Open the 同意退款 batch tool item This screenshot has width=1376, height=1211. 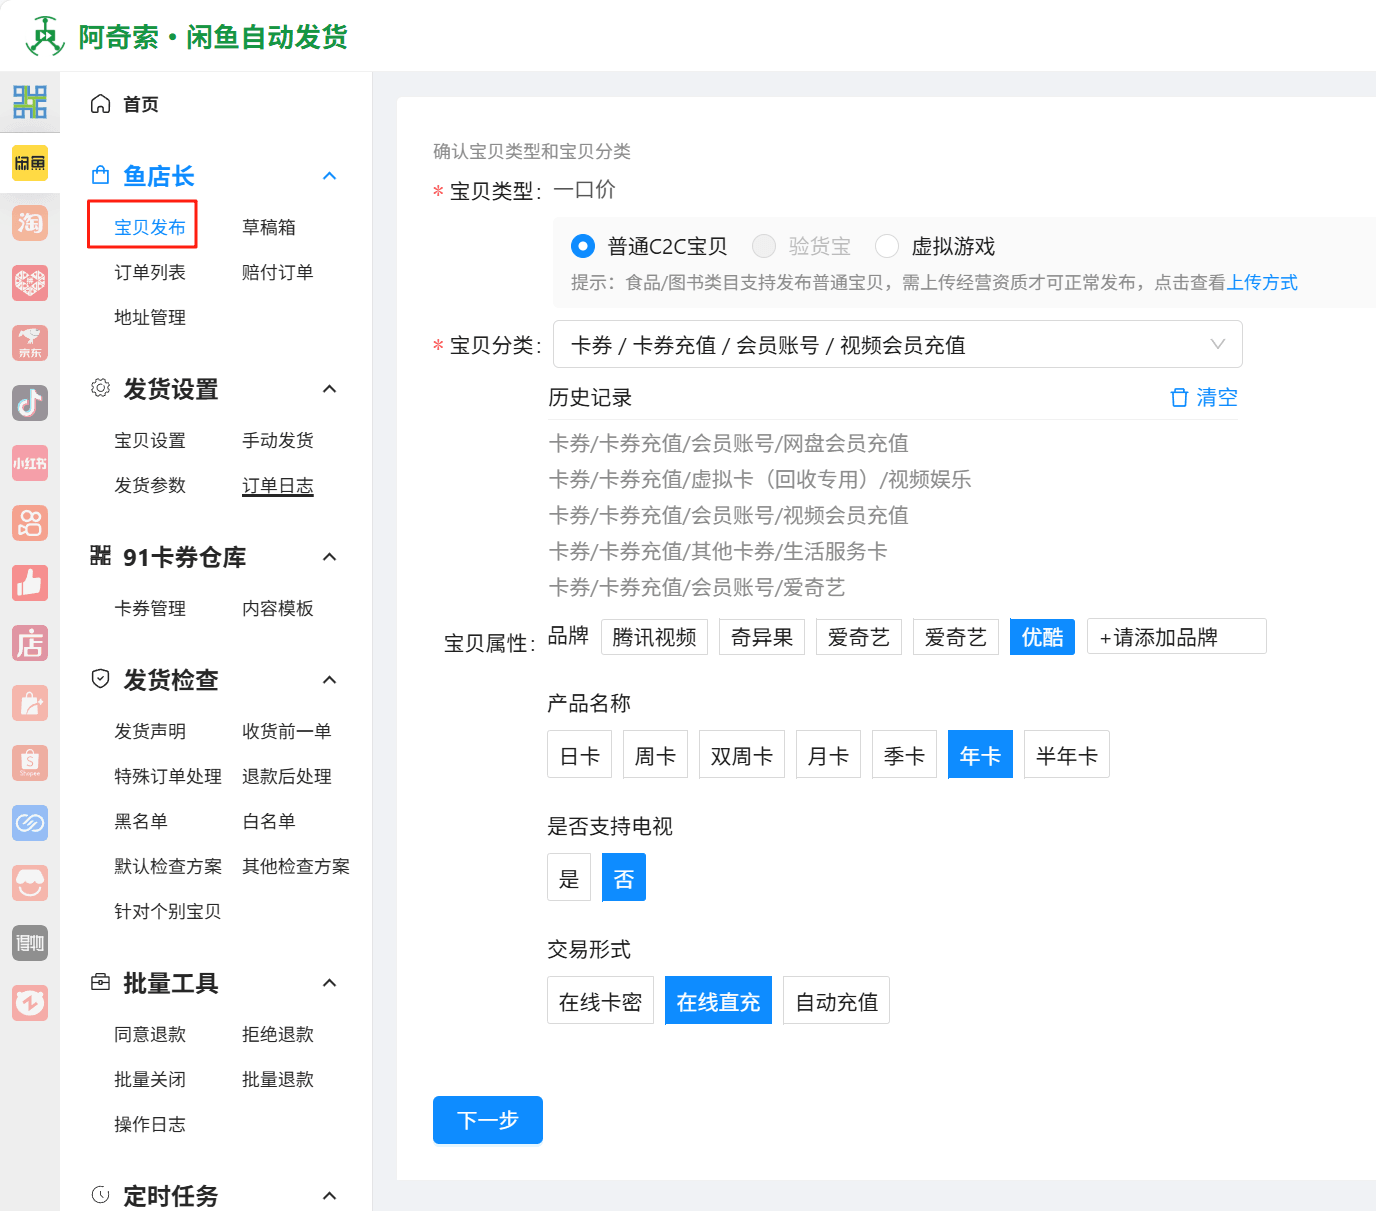pyautogui.click(x=150, y=1034)
